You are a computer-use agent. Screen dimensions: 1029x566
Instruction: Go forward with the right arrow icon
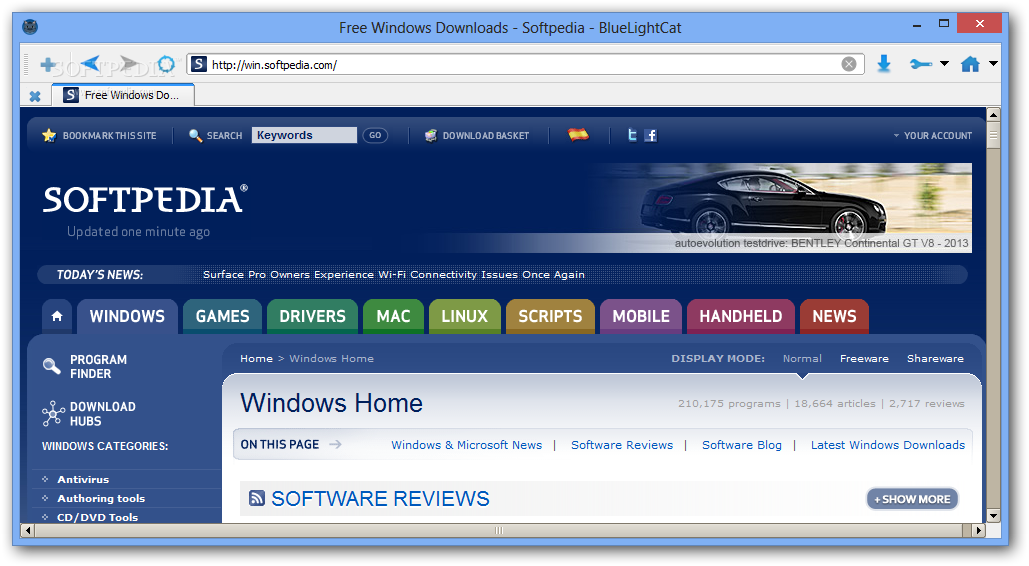129,64
